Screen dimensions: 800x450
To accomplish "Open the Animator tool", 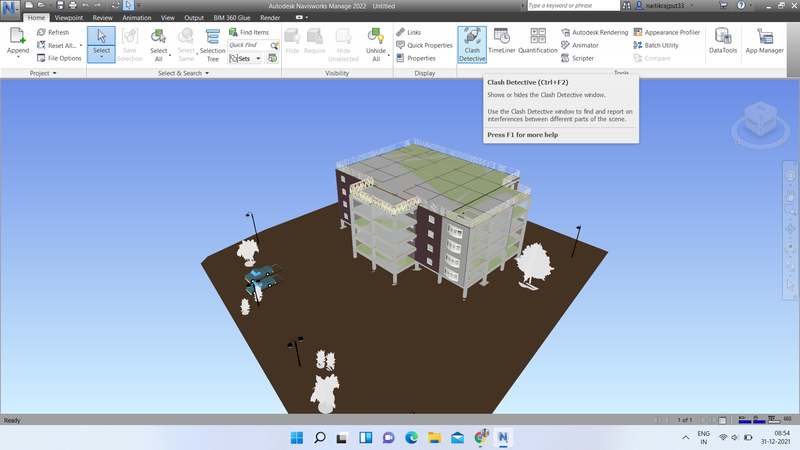I will pyautogui.click(x=580, y=45).
